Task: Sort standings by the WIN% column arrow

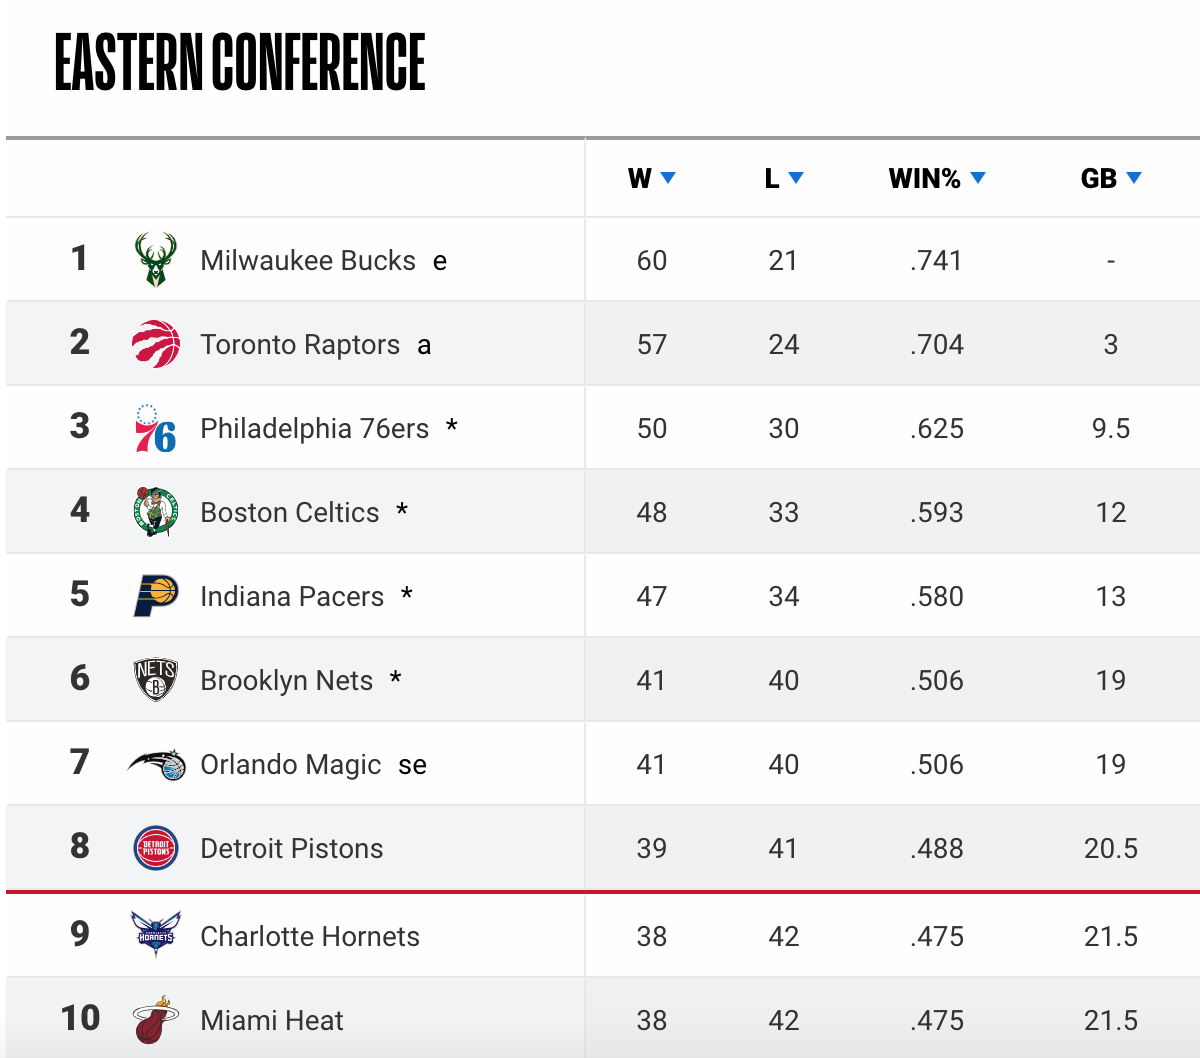Action: click(x=978, y=178)
